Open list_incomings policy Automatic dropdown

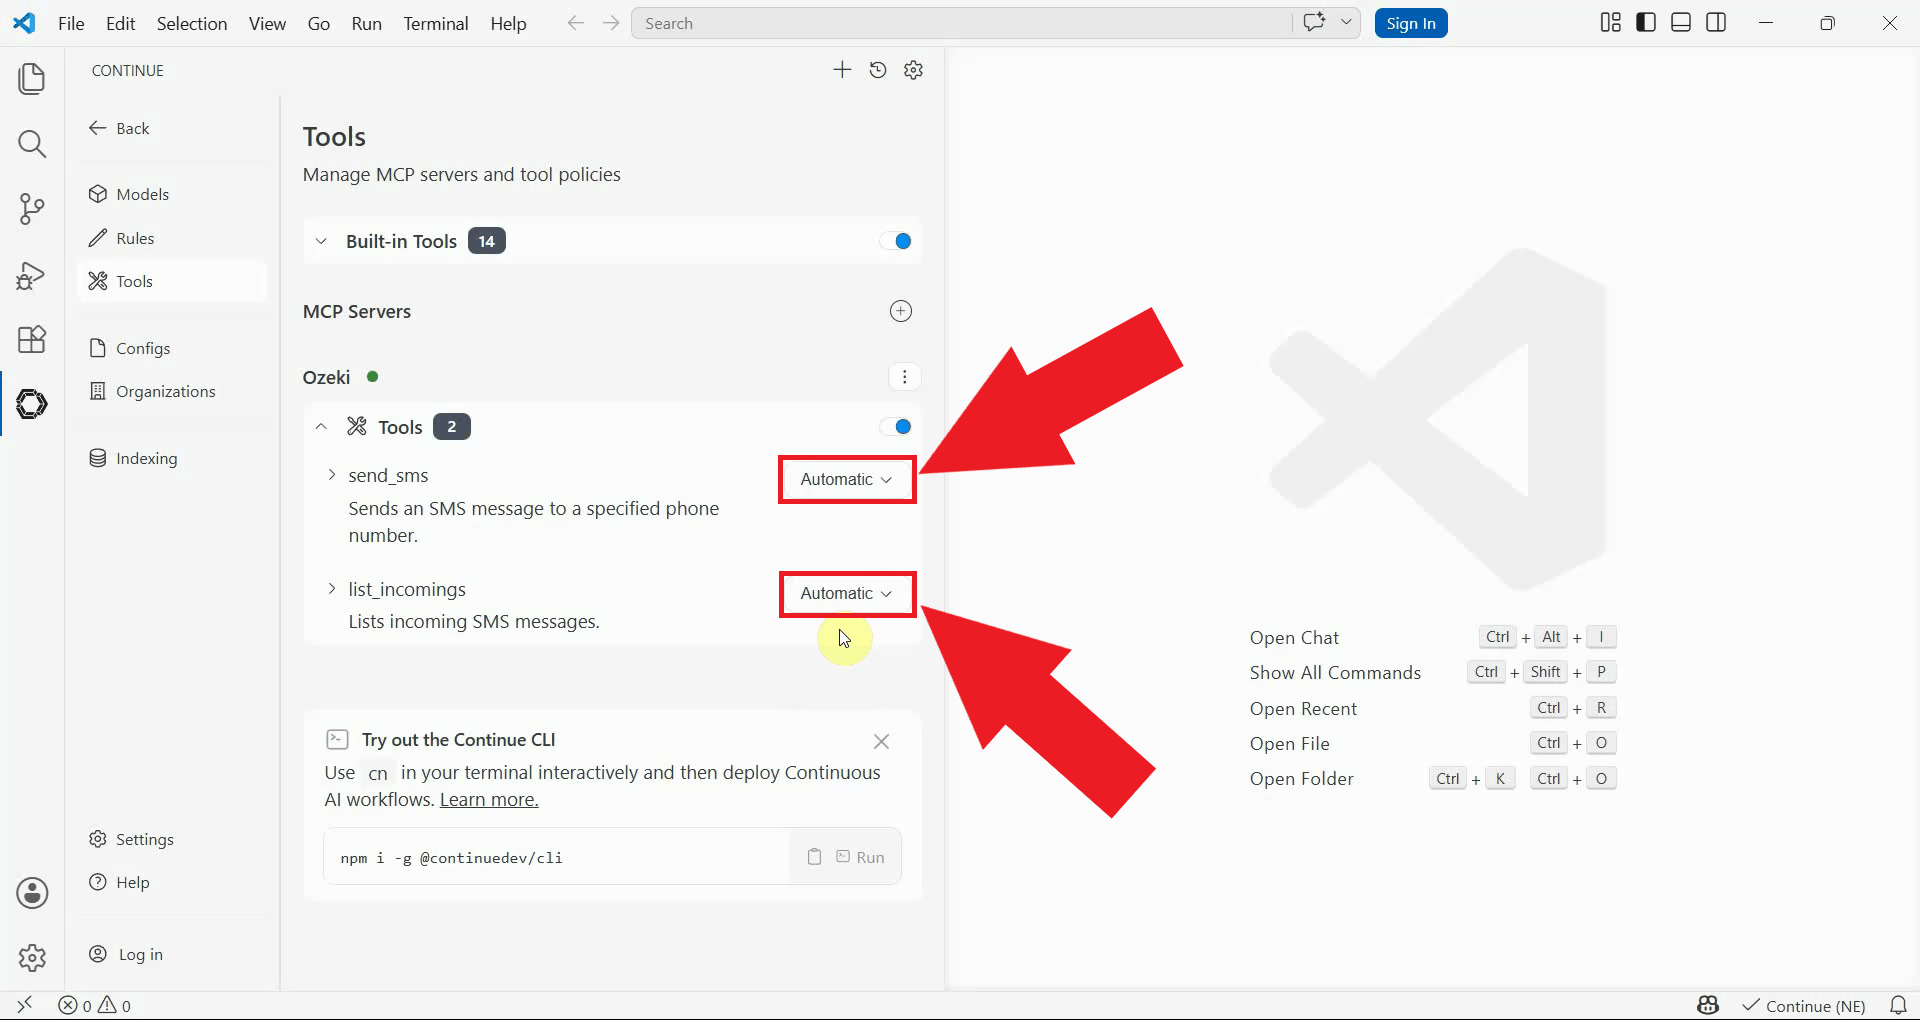click(x=846, y=593)
